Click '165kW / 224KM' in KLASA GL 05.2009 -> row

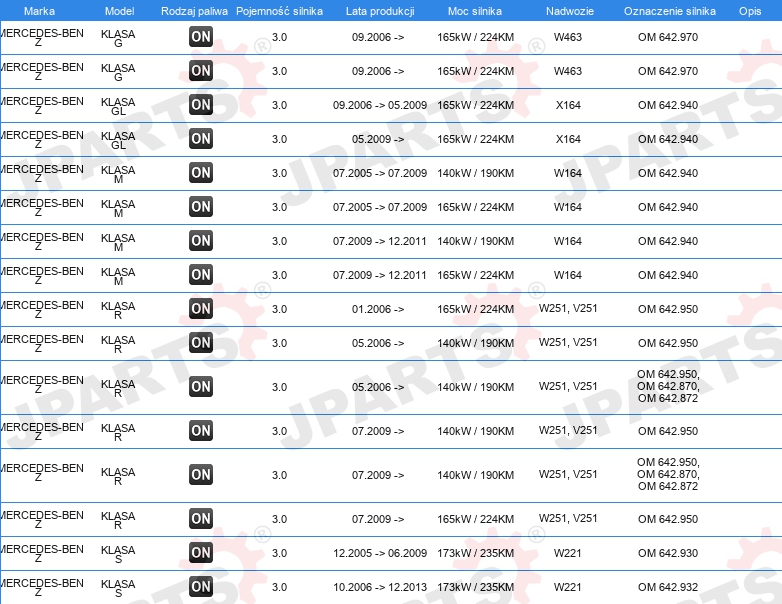[x=475, y=139]
